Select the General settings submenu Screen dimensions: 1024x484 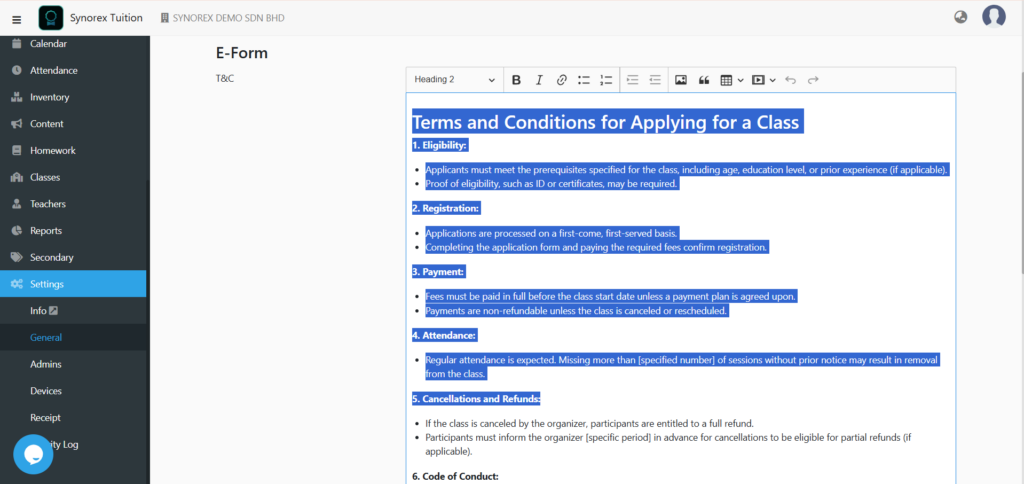click(73, 338)
